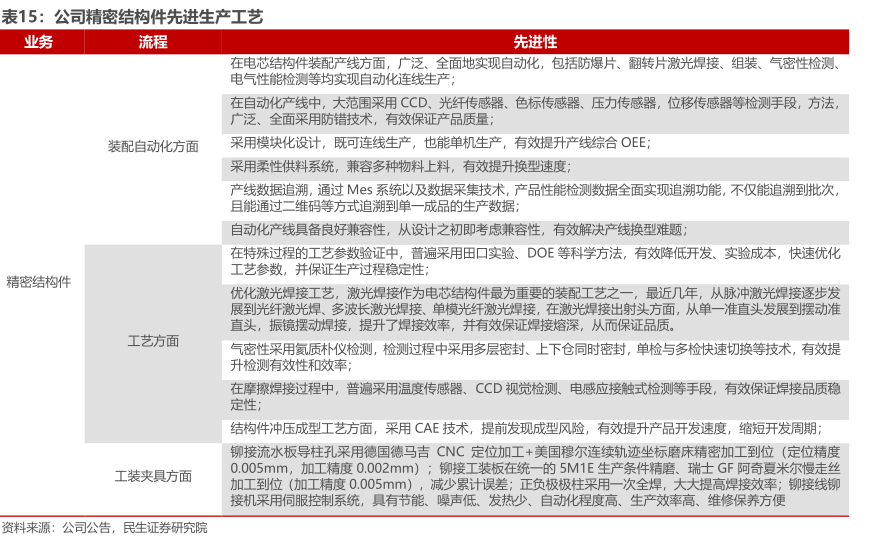Click the 采用模块化设计 row text
Image resolution: width=869 pixels, height=547 pixels.
click(440, 142)
